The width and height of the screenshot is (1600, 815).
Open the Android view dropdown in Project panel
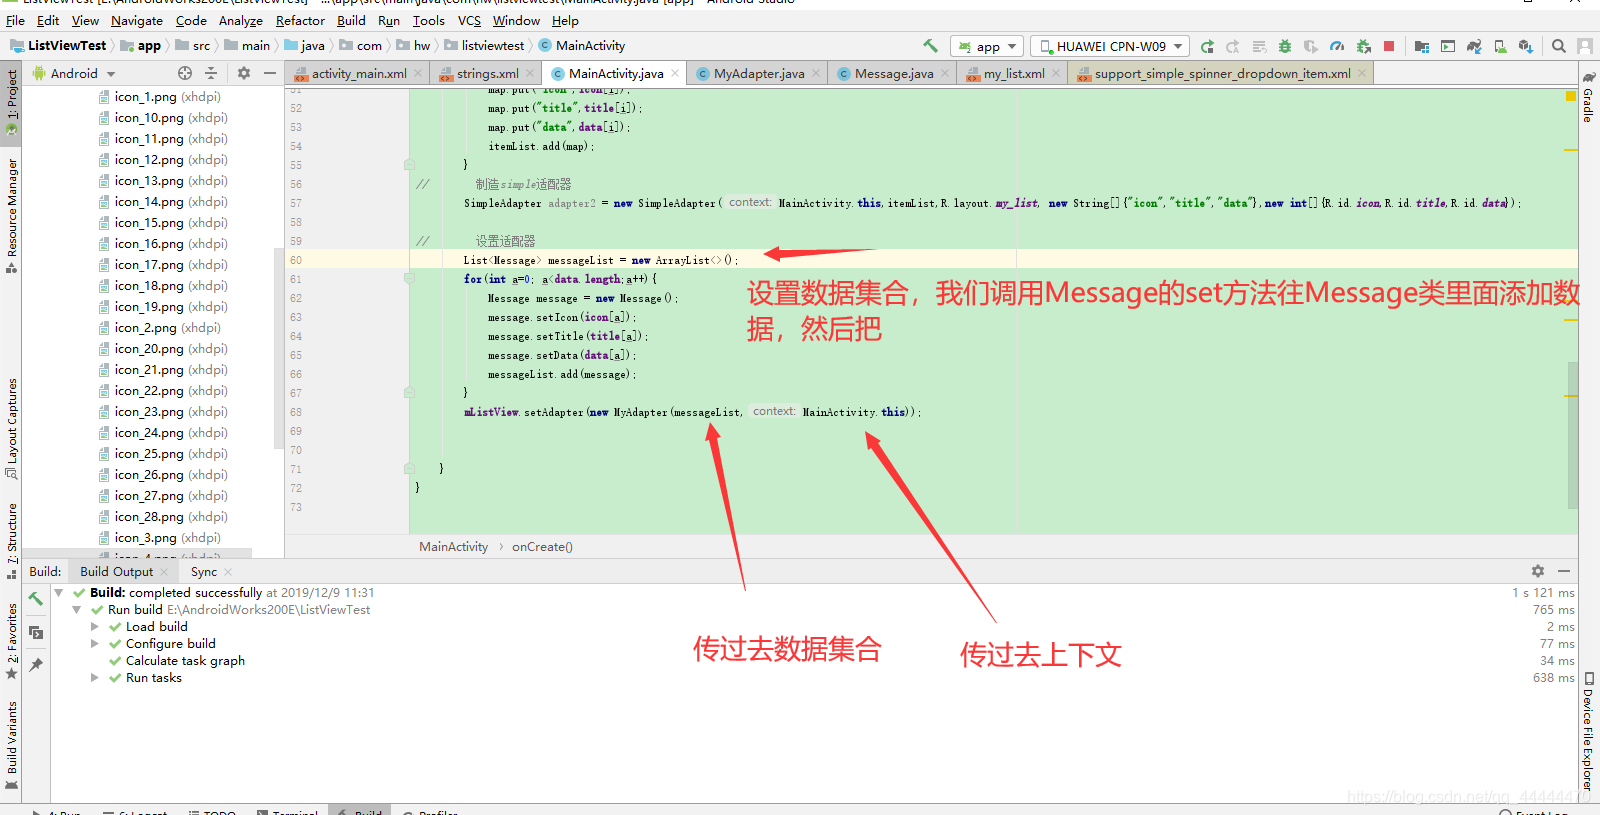[x=75, y=73]
